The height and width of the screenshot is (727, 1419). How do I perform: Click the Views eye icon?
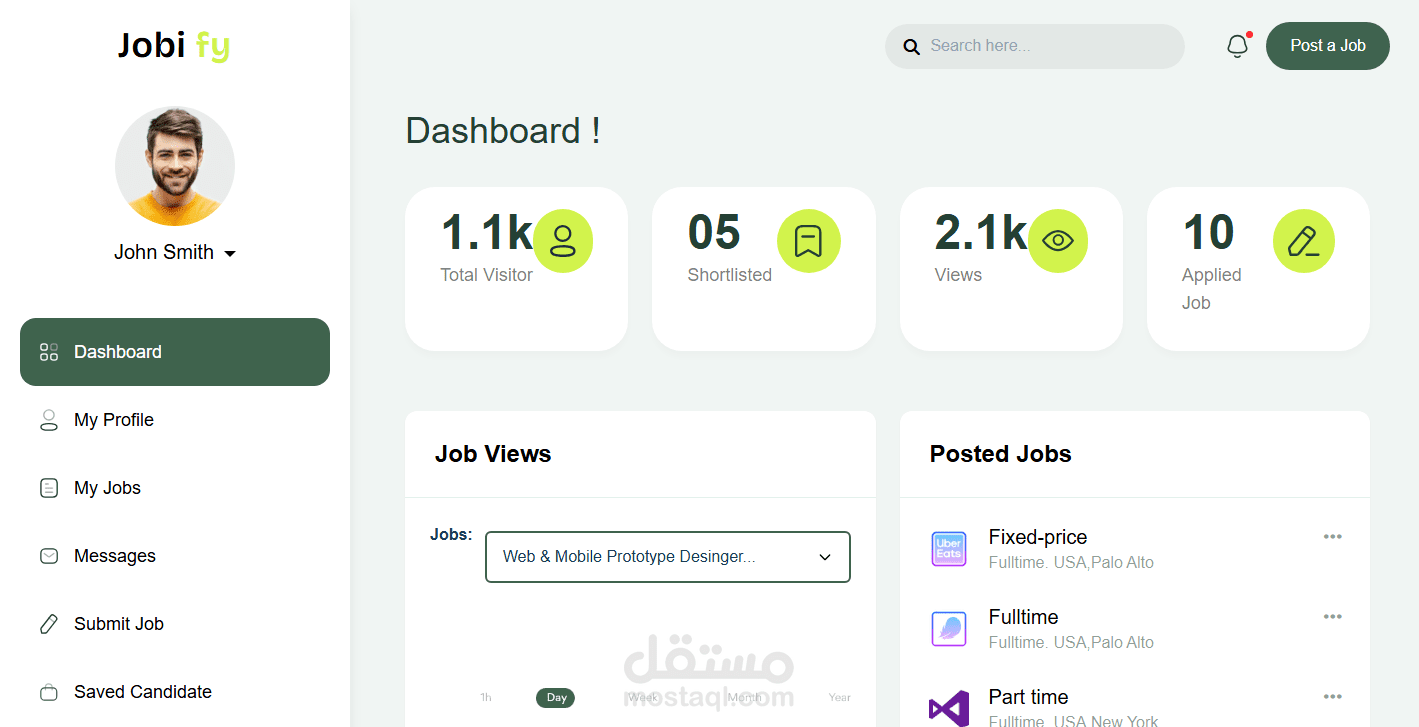(x=1057, y=240)
